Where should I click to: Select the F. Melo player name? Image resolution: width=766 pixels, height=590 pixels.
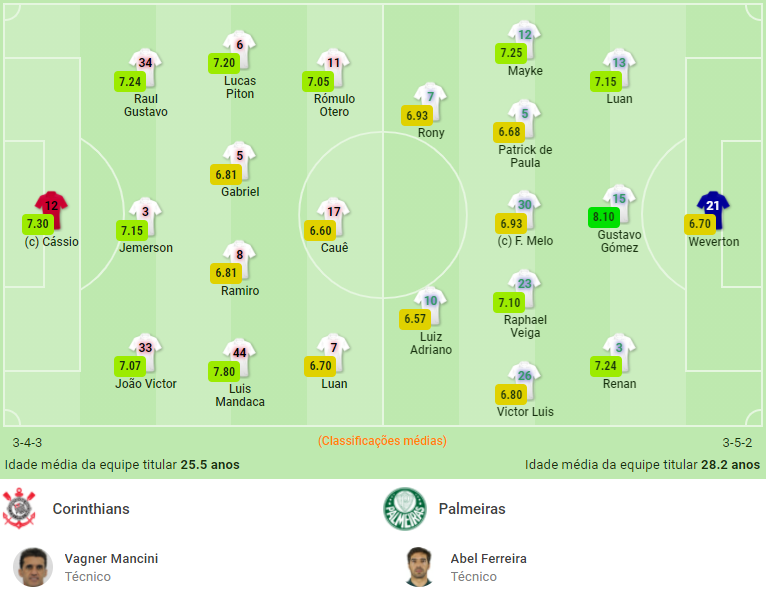[x=532, y=241]
